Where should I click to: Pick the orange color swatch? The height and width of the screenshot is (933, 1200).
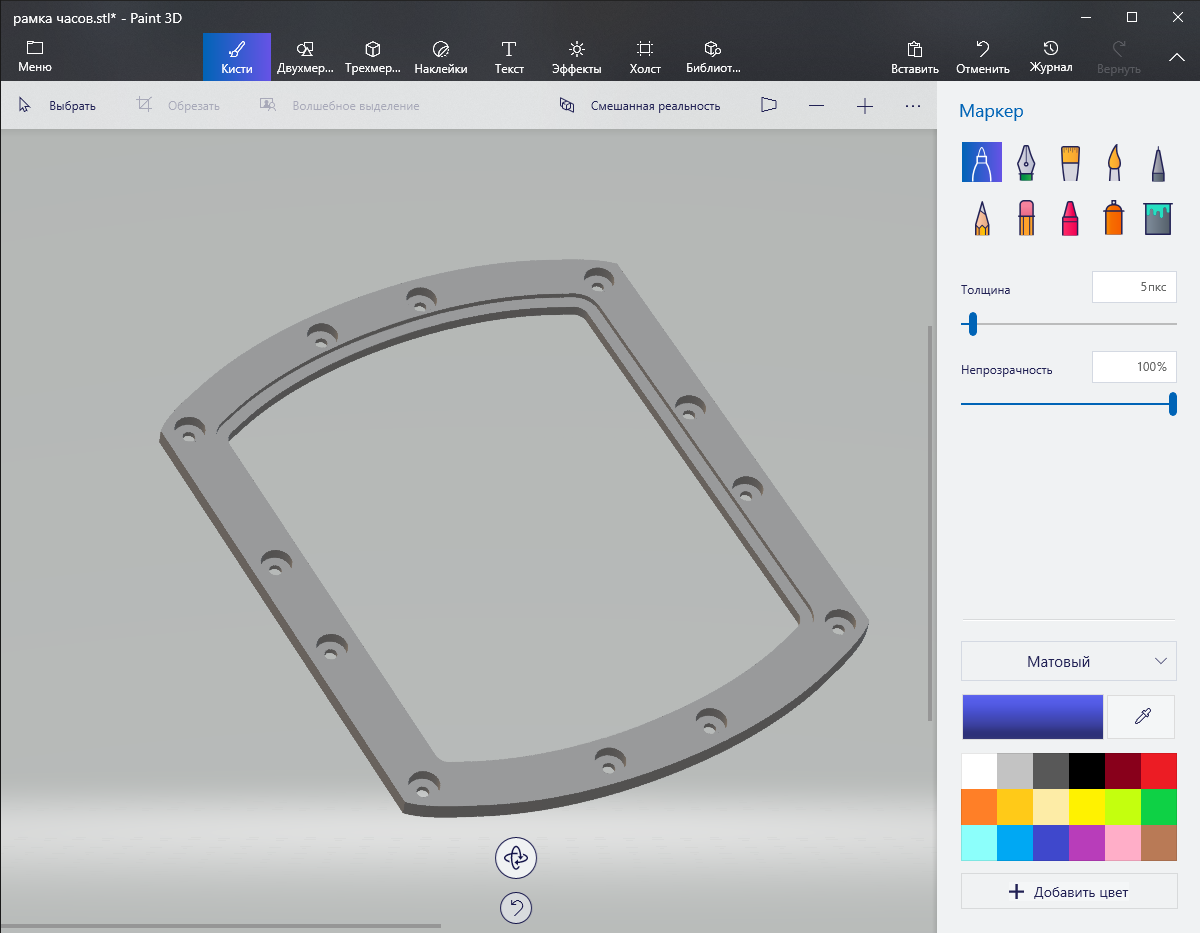point(979,807)
